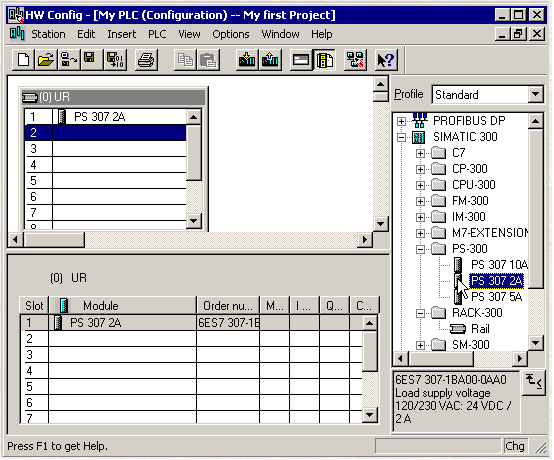Expand the M7-EXTENSION folder

click(420, 233)
